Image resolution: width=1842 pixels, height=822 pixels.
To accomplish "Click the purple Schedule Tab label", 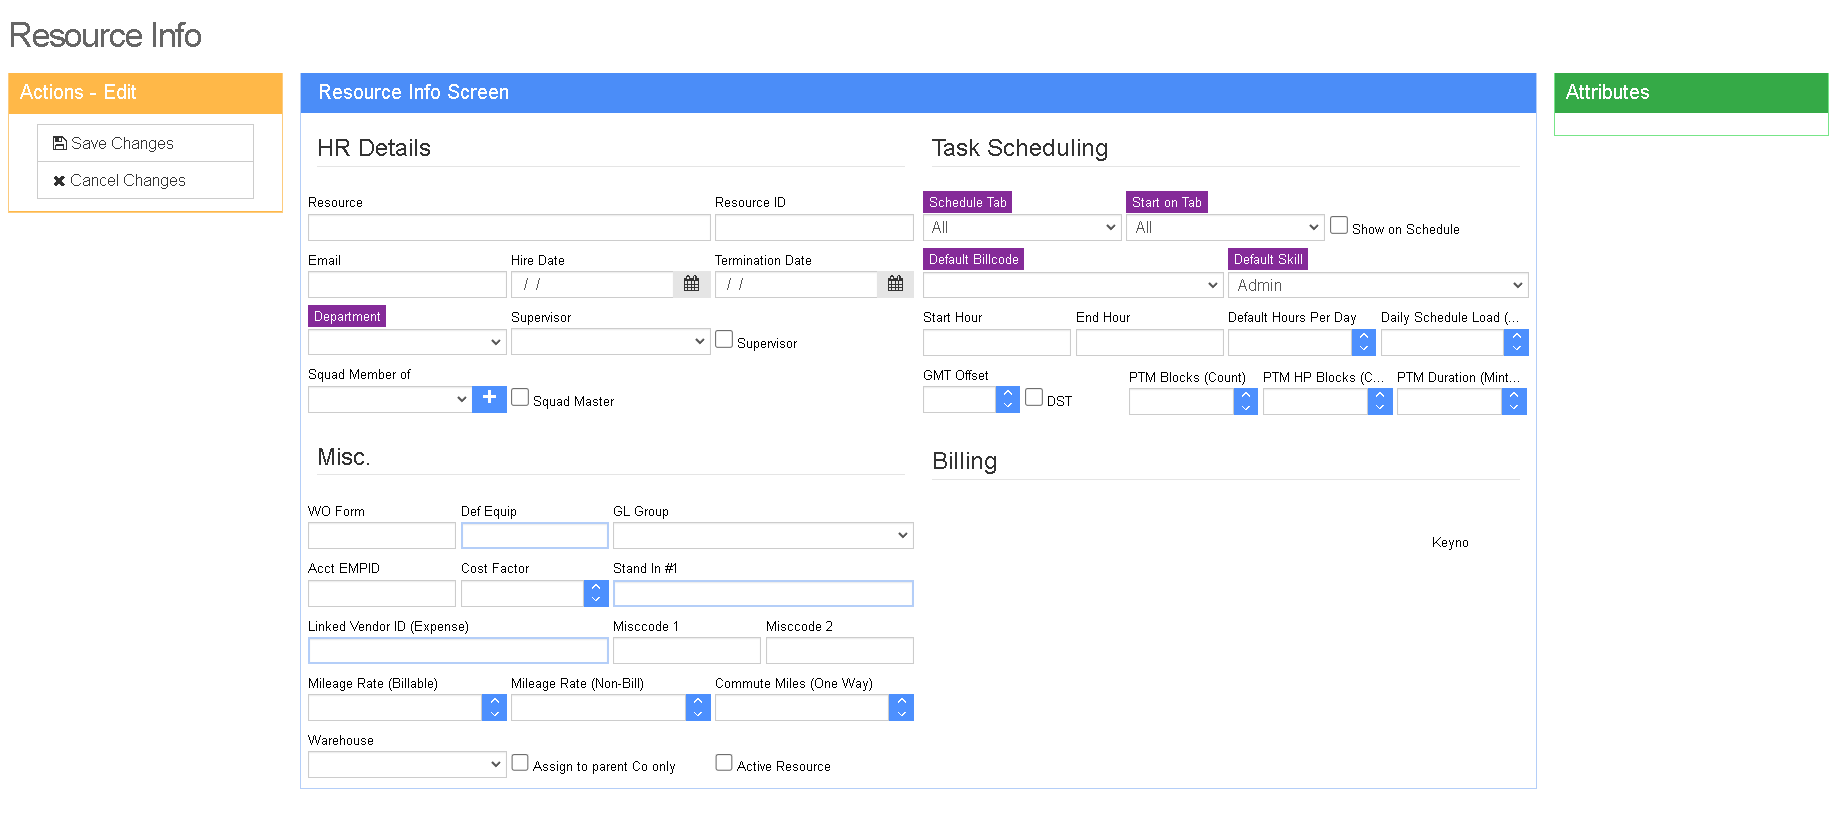I will point(967,202).
